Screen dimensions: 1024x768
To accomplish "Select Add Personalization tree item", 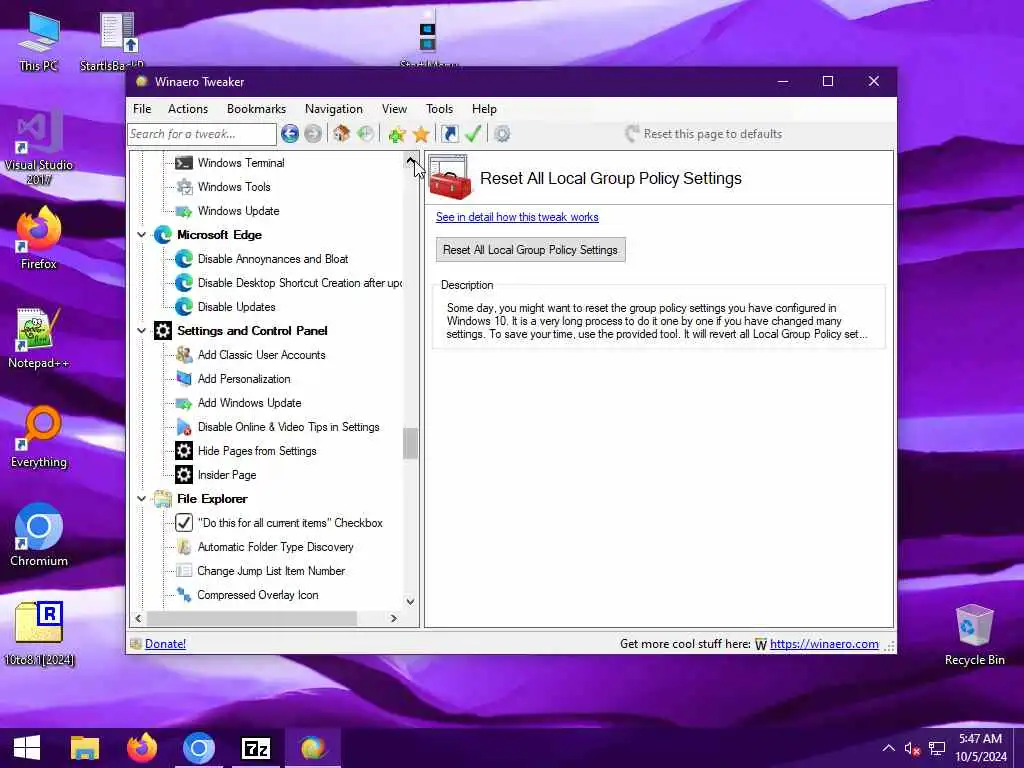I will click(x=244, y=379).
